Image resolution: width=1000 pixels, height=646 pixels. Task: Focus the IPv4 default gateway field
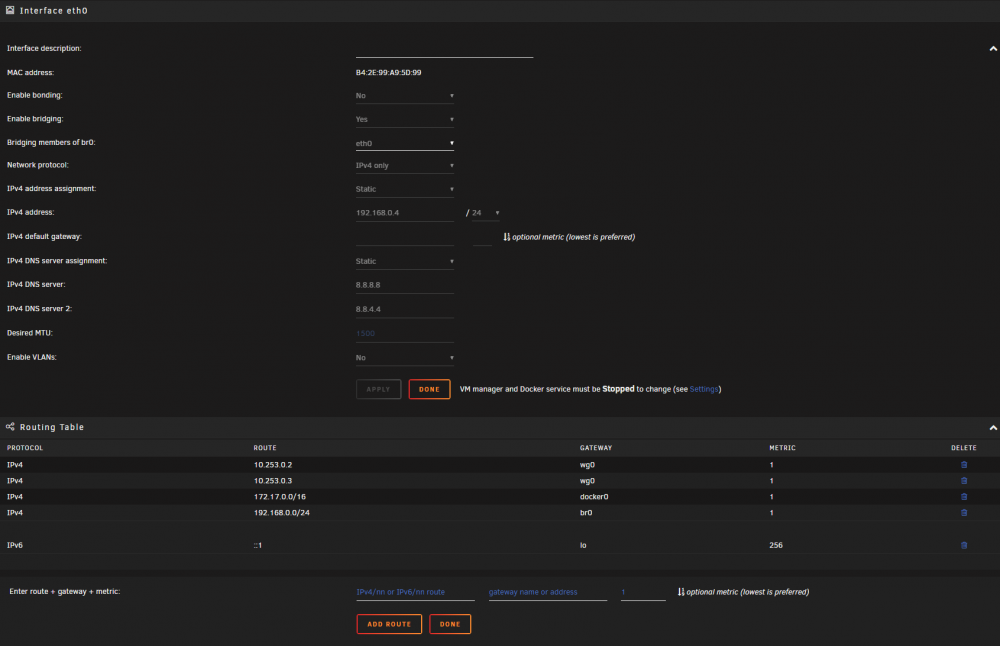tap(404, 237)
